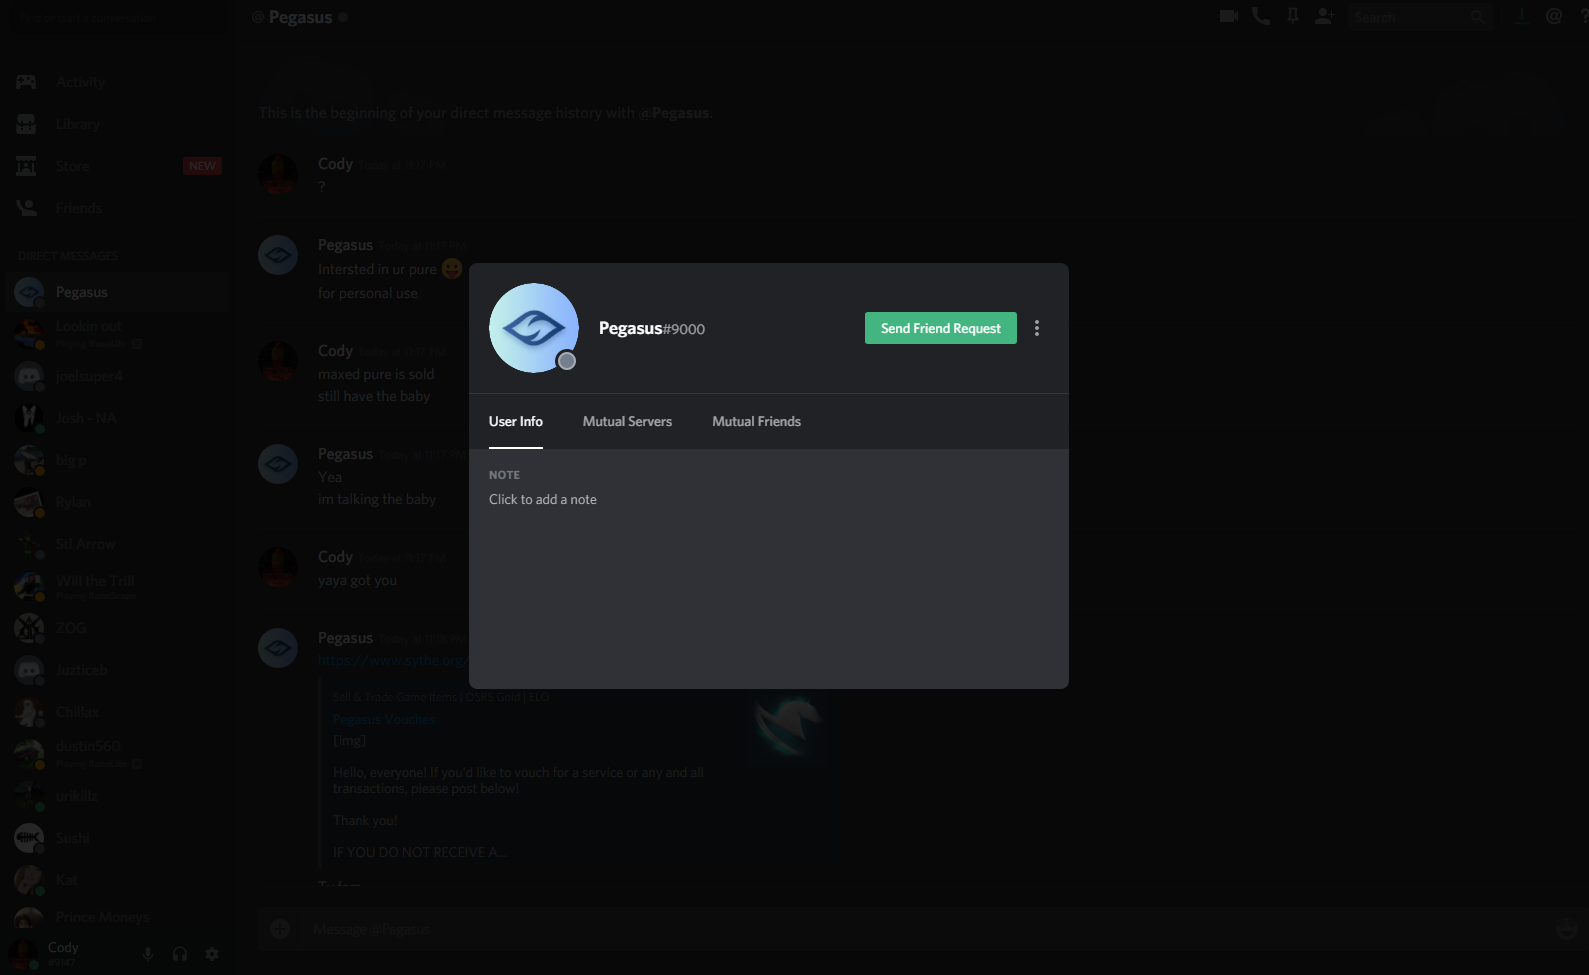Toggle microphone mute in user panel
Viewport: 1589px width, 975px height.
point(148,954)
